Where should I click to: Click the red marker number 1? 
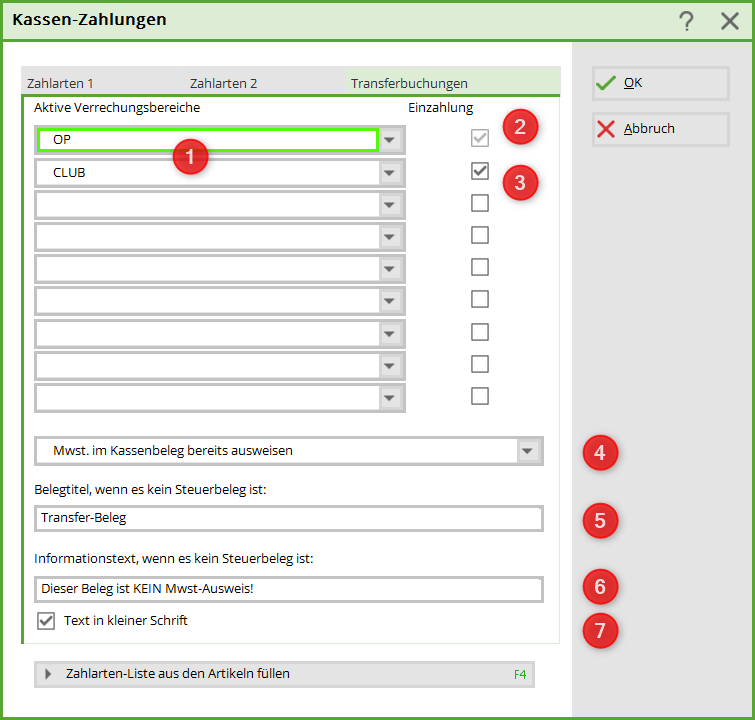[x=190, y=156]
